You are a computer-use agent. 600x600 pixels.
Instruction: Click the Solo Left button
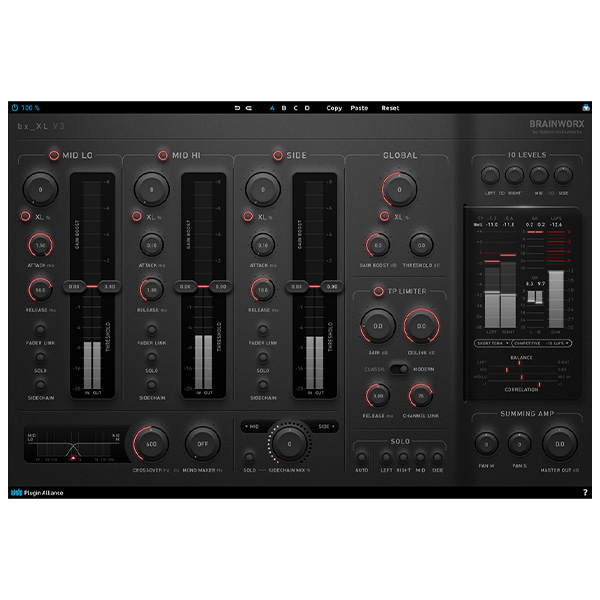(x=386, y=457)
